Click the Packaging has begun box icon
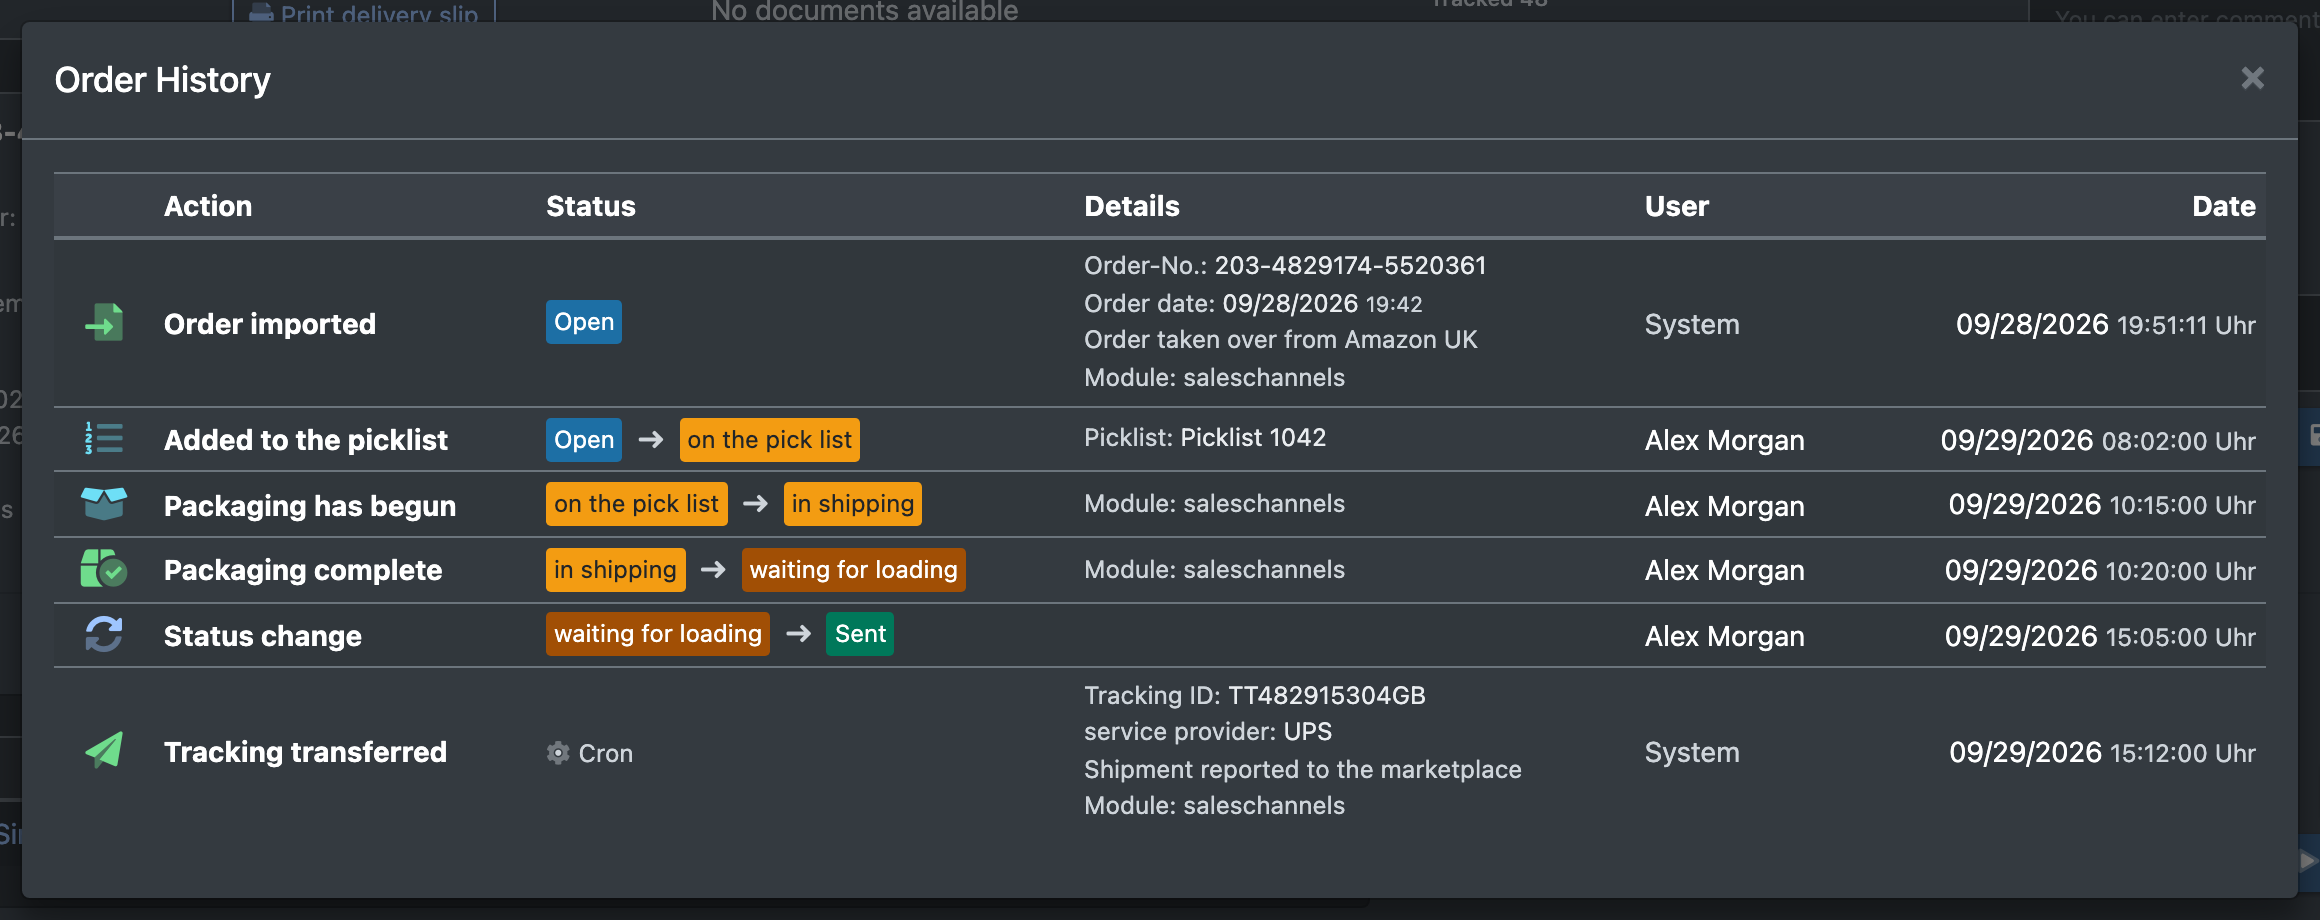2320x920 pixels. click(x=104, y=504)
